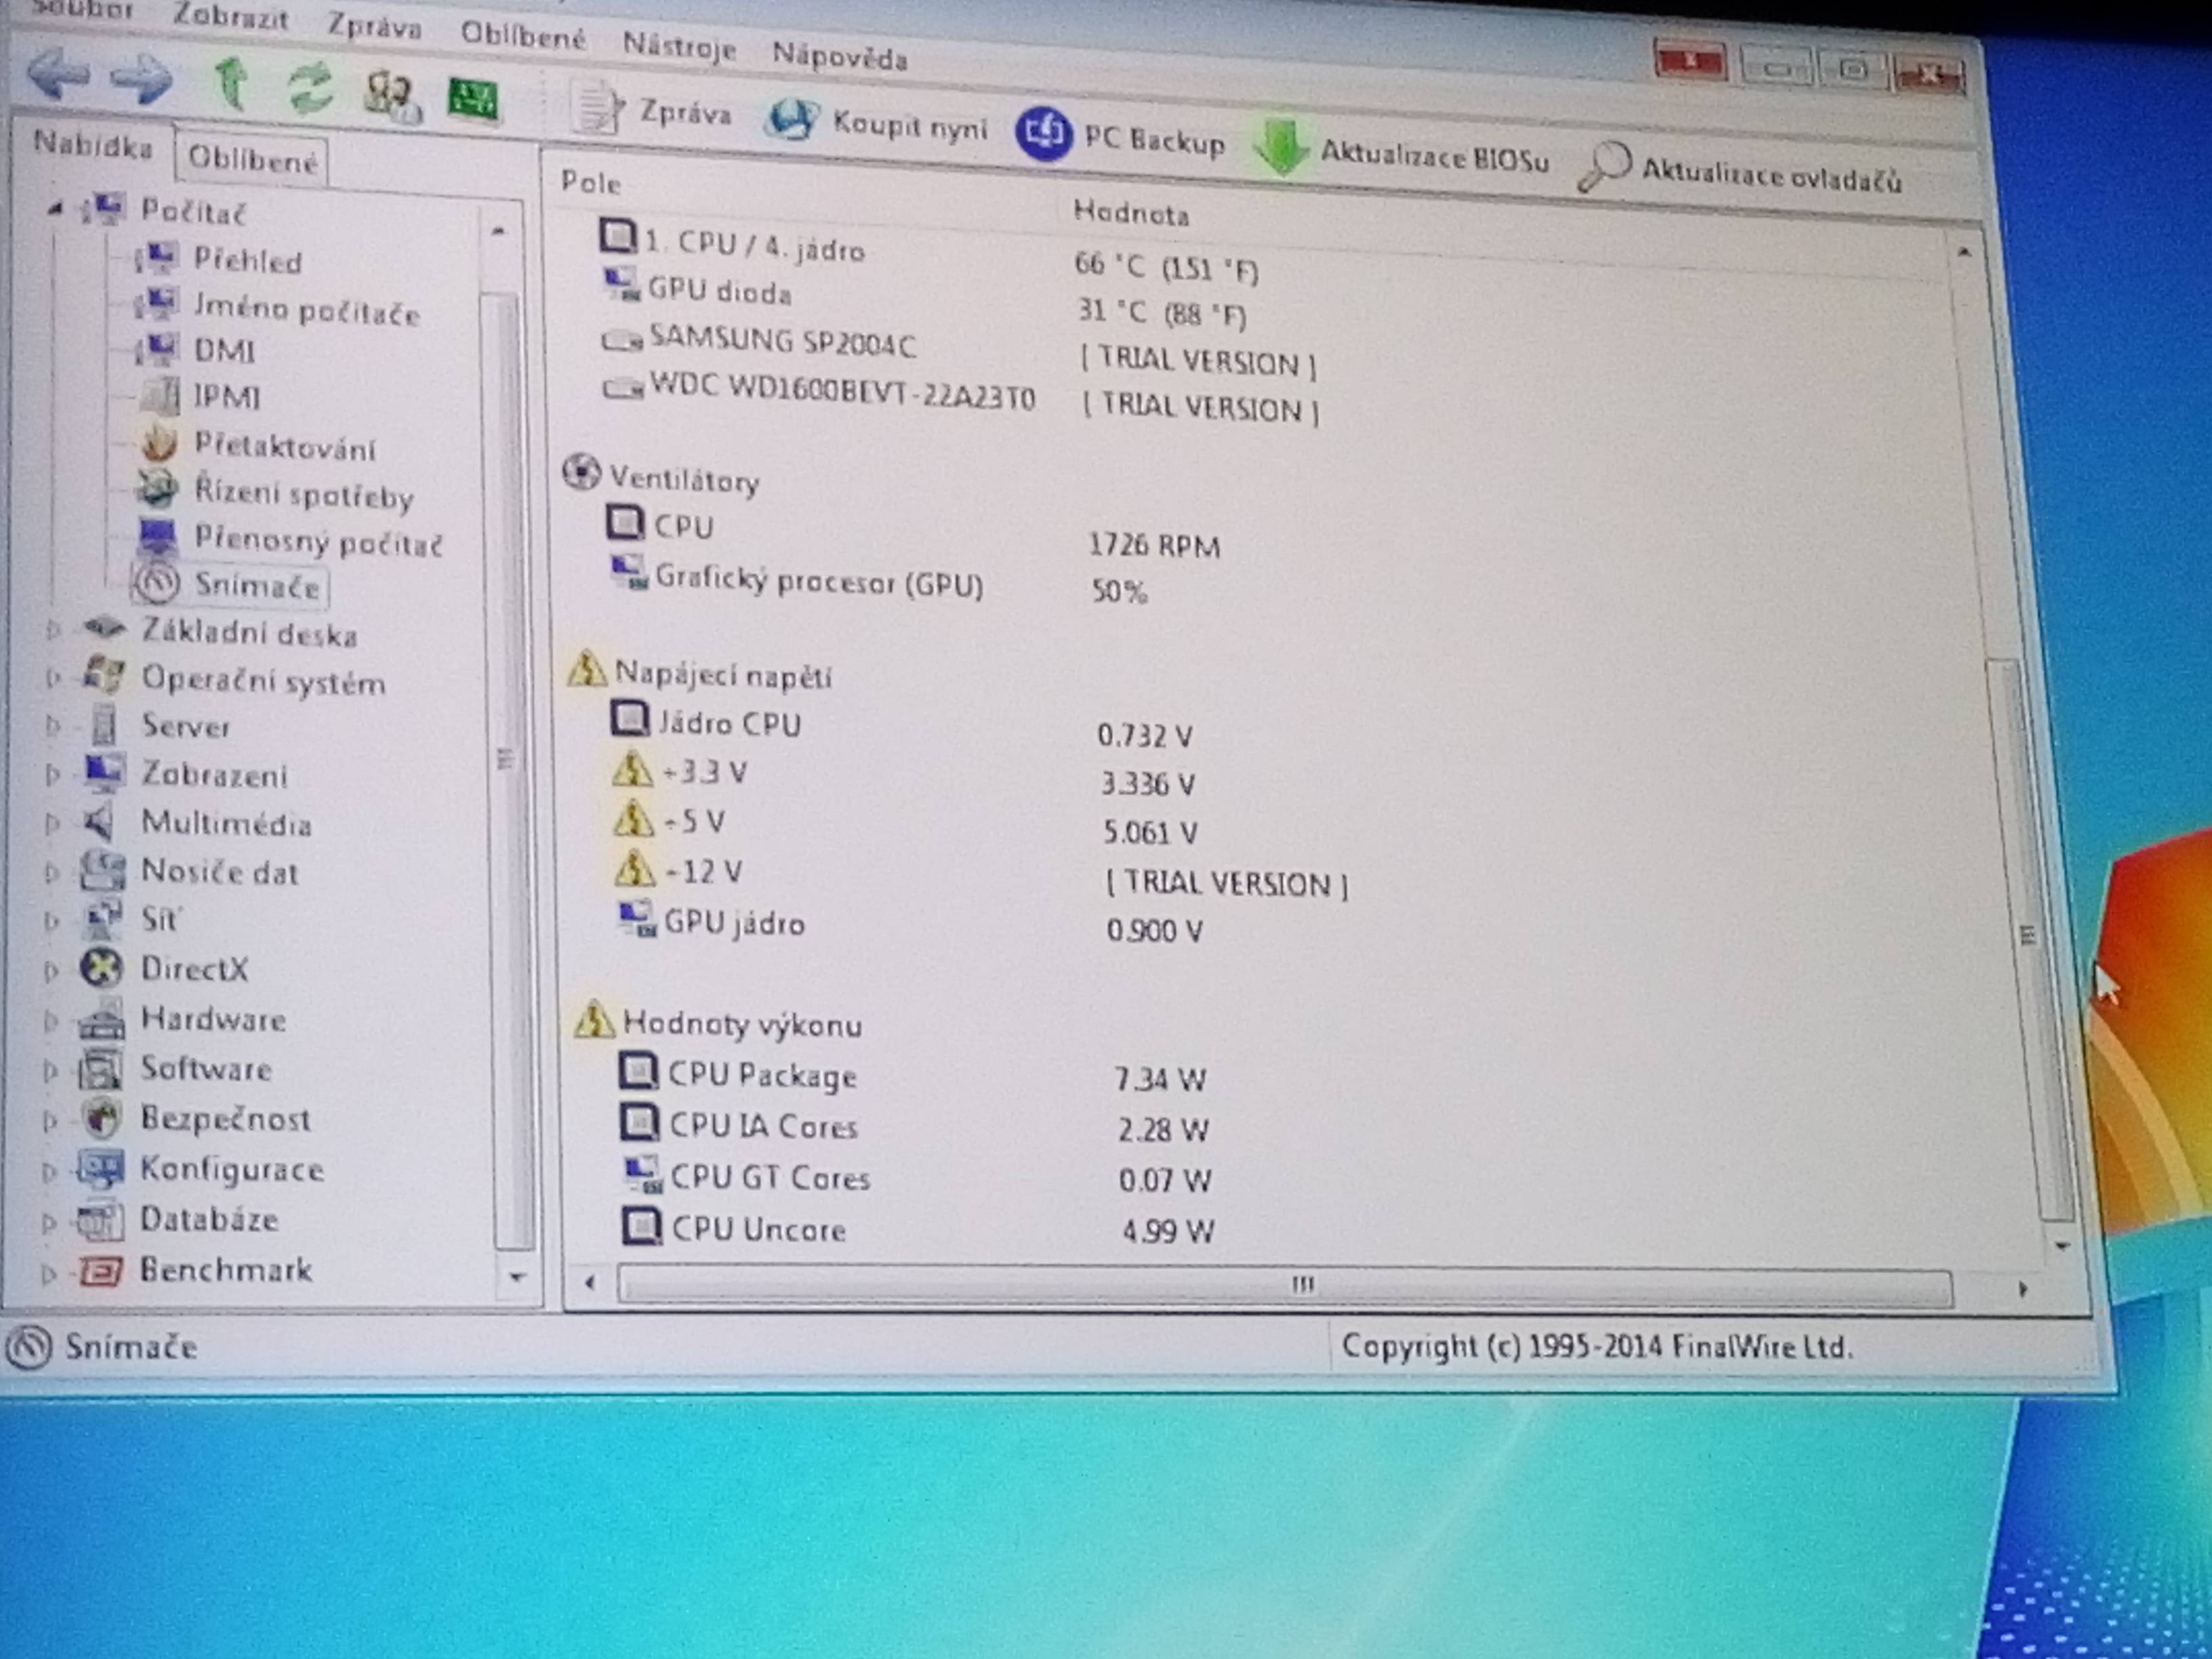Click the forward navigation arrow icon
This screenshot has height=1659, width=2212.
coord(141,79)
